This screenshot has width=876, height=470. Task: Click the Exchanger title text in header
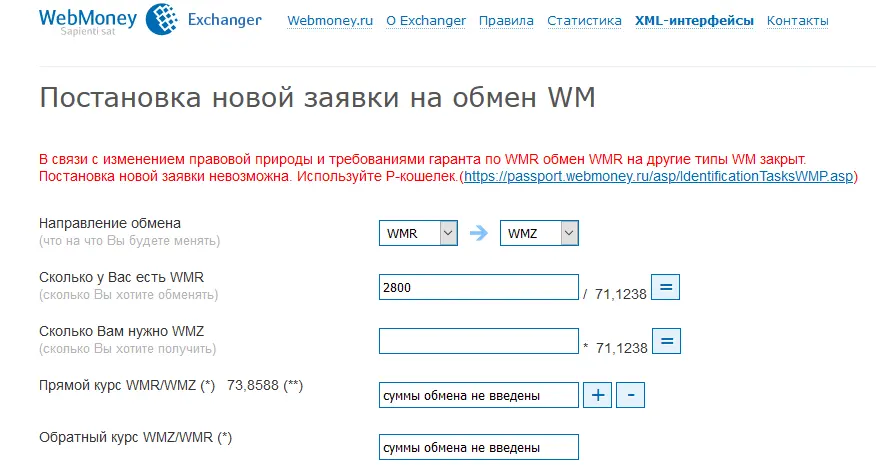[x=225, y=20]
